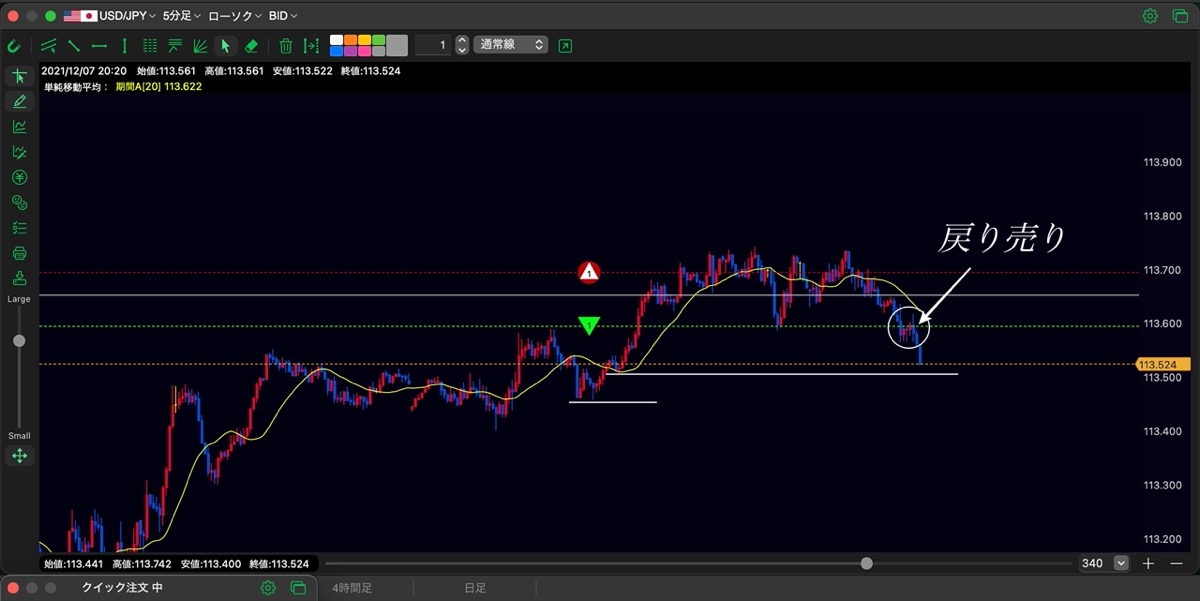This screenshot has width=1200, height=601.
Task: Click the magnet snap icon
Action: point(14,45)
